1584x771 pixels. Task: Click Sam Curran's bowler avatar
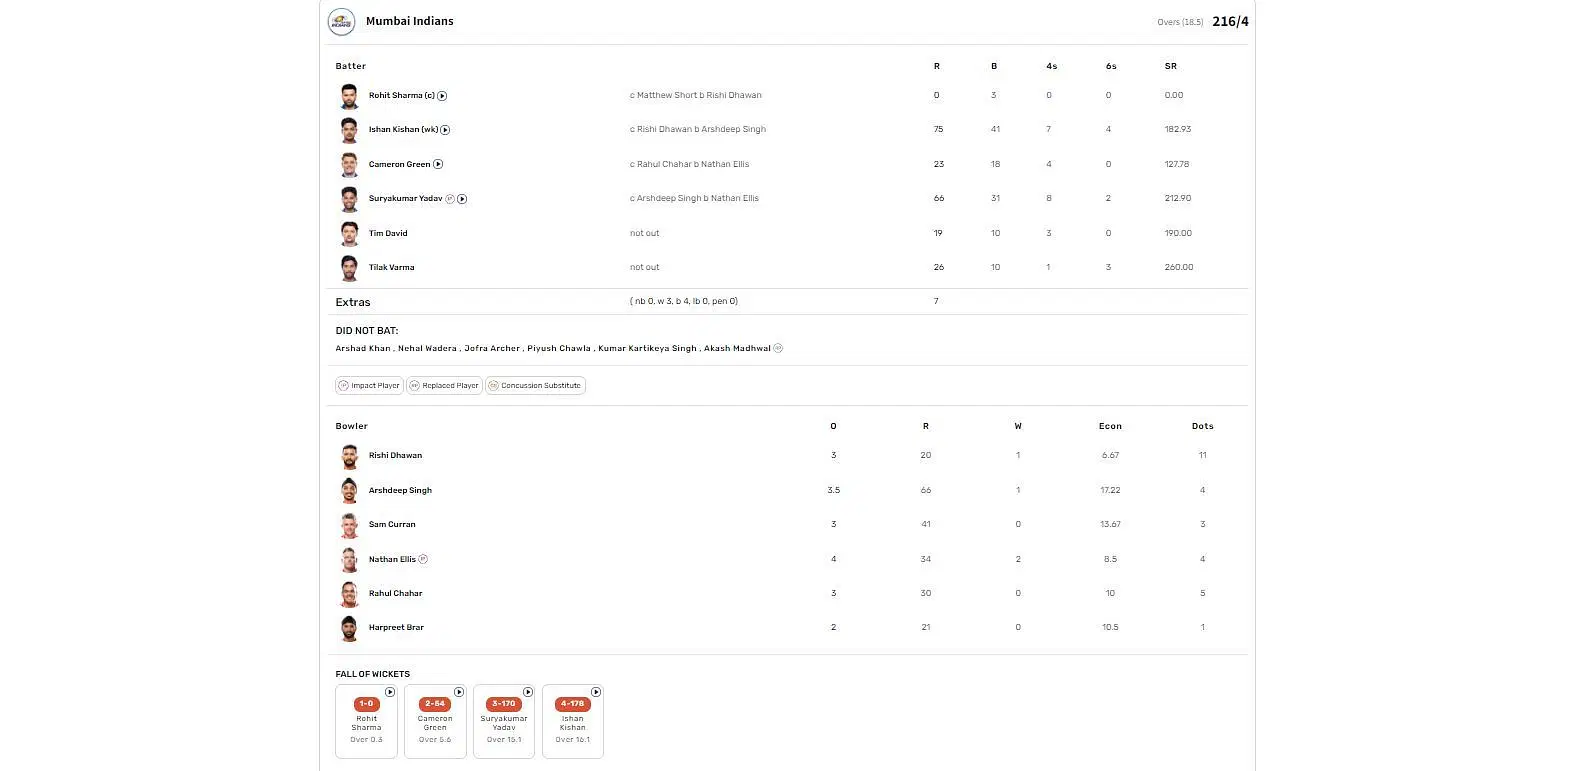349,524
